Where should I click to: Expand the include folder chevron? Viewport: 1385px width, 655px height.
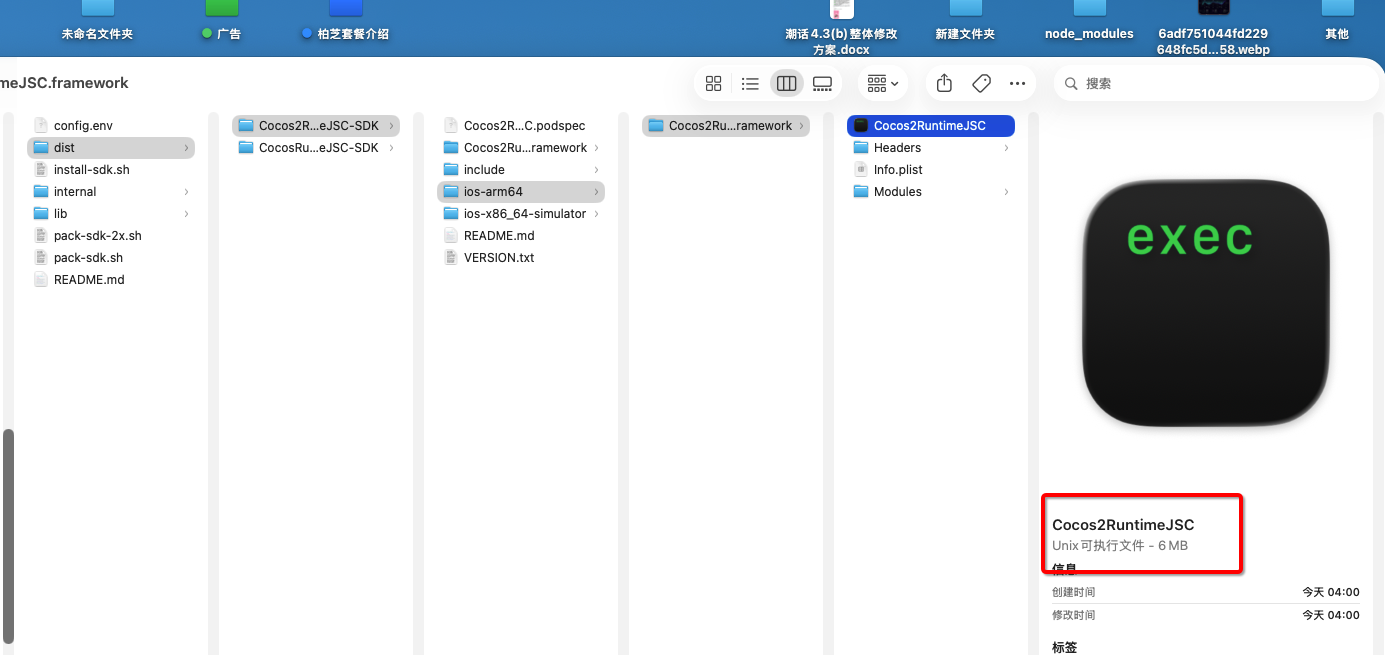point(597,170)
